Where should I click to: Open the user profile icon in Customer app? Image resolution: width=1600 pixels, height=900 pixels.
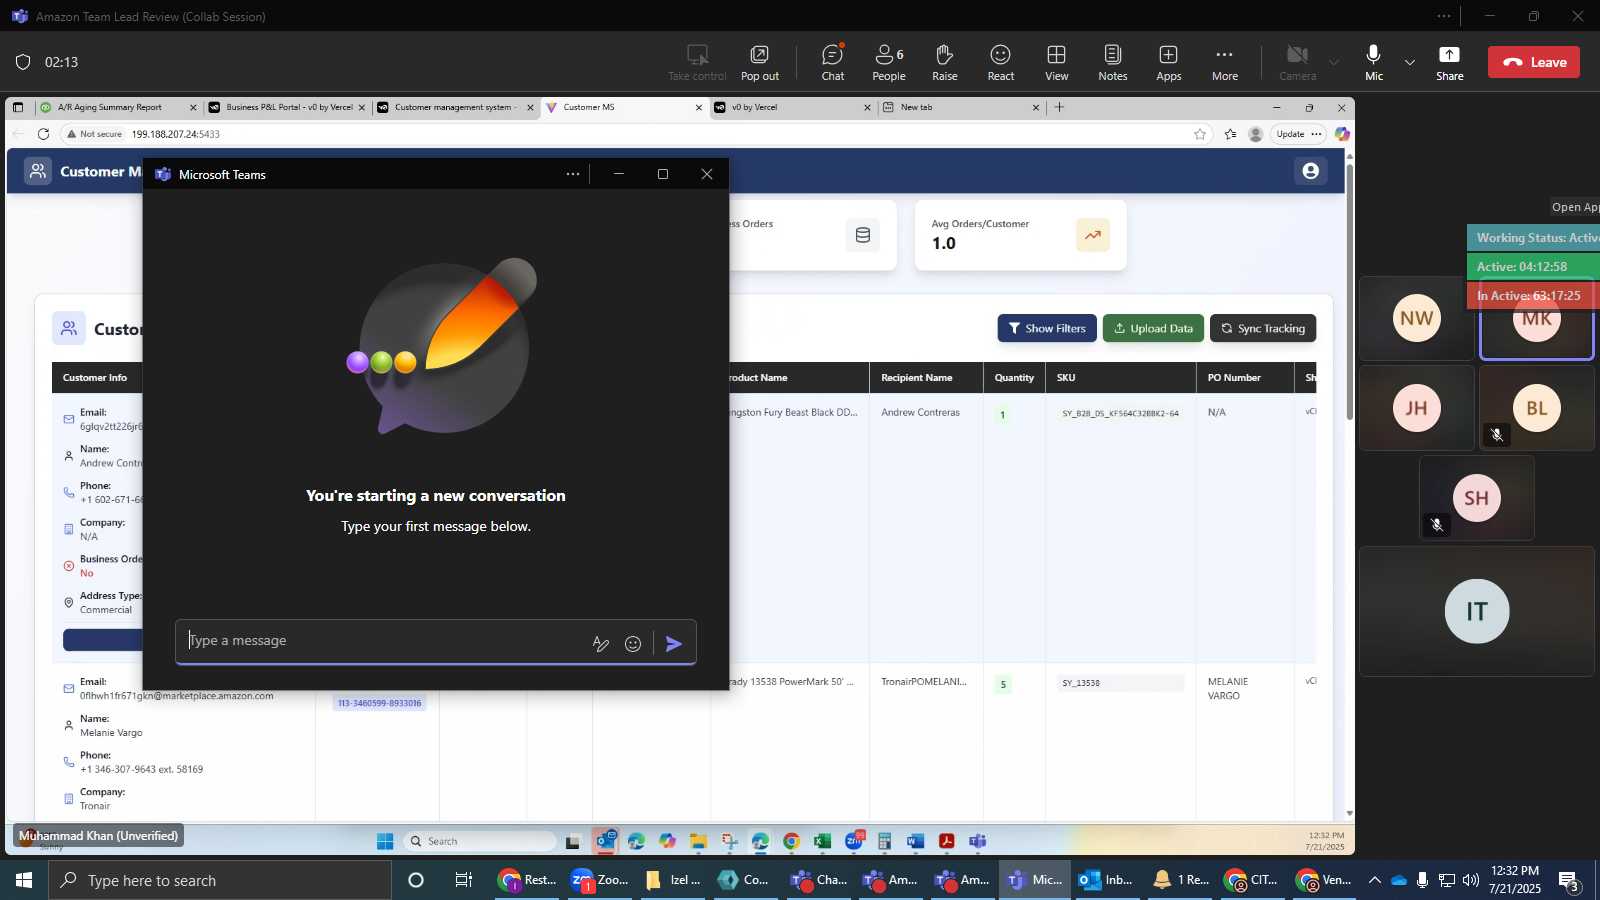click(x=1310, y=171)
